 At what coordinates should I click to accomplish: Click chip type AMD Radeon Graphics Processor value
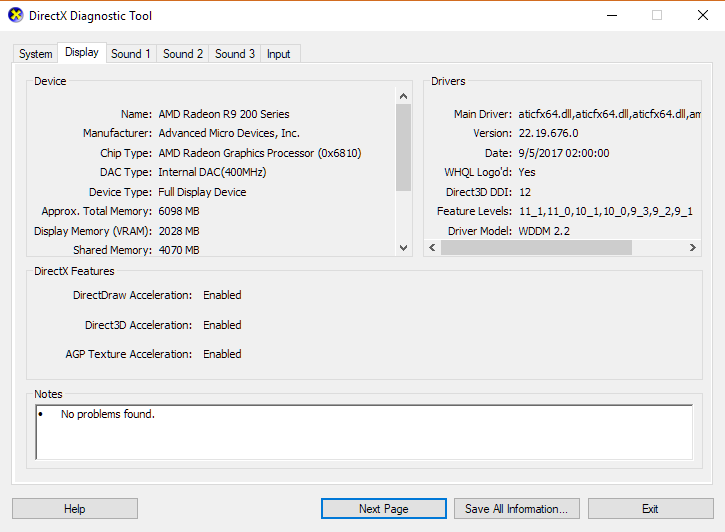(x=260, y=153)
